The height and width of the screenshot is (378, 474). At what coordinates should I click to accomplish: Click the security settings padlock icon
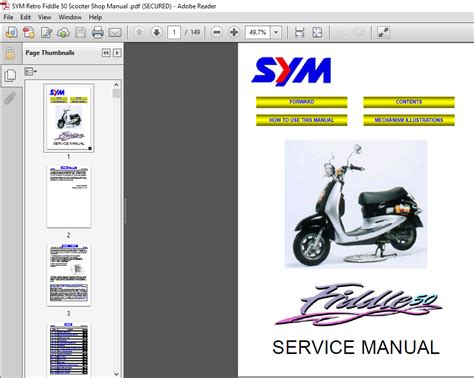click(10, 53)
